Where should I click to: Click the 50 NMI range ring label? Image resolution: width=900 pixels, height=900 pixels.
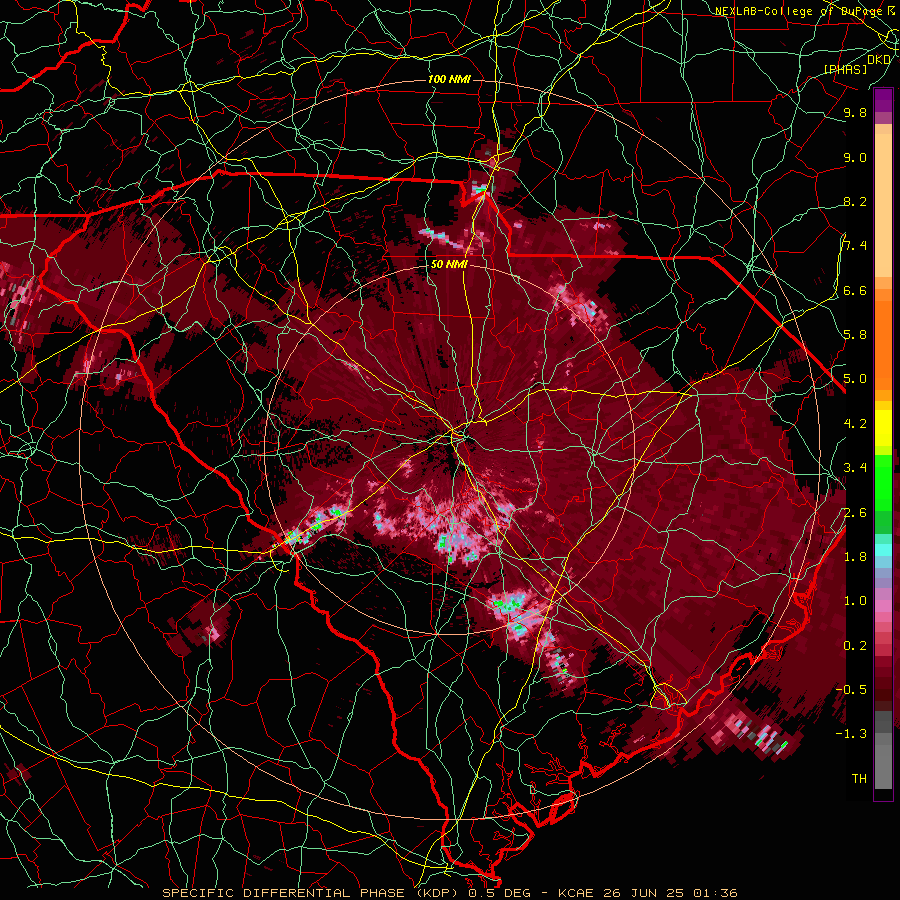pos(449,264)
